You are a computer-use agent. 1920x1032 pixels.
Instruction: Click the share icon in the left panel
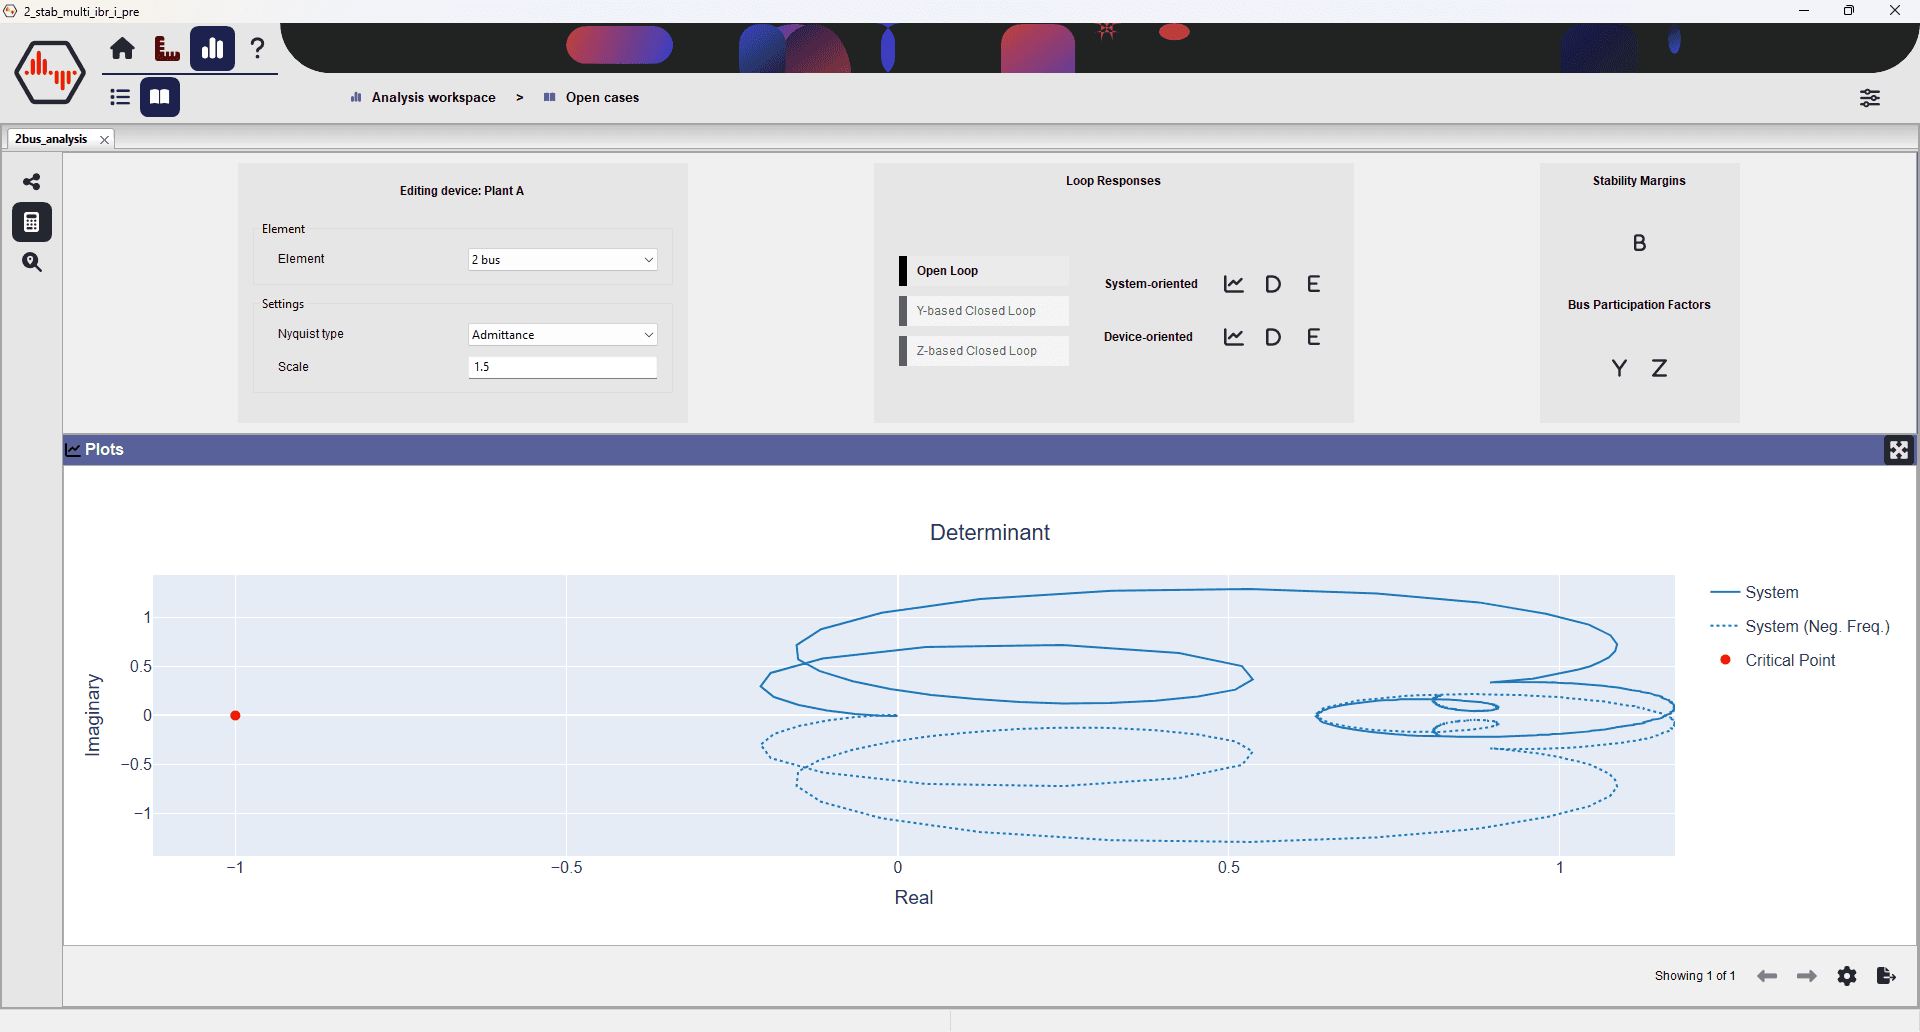pos(32,182)
